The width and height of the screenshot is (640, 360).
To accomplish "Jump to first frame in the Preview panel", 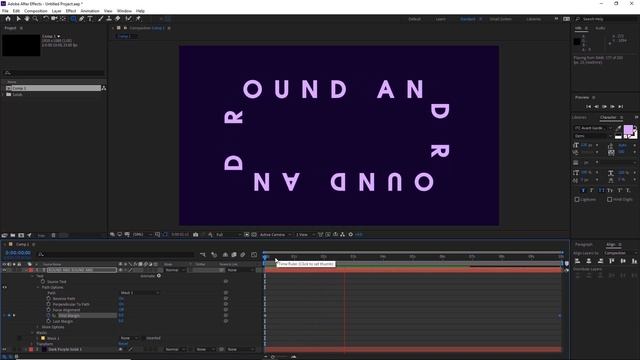I will 588,107.
